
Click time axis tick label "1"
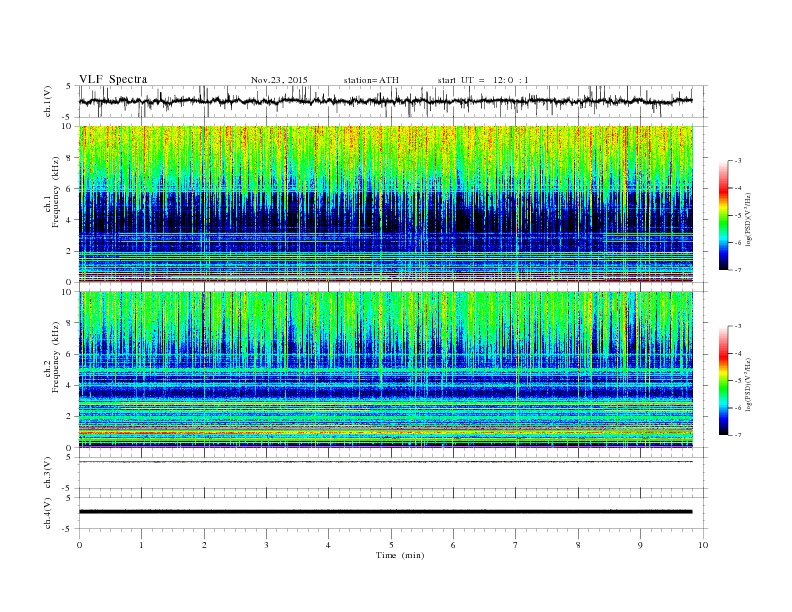coord(141,545)
